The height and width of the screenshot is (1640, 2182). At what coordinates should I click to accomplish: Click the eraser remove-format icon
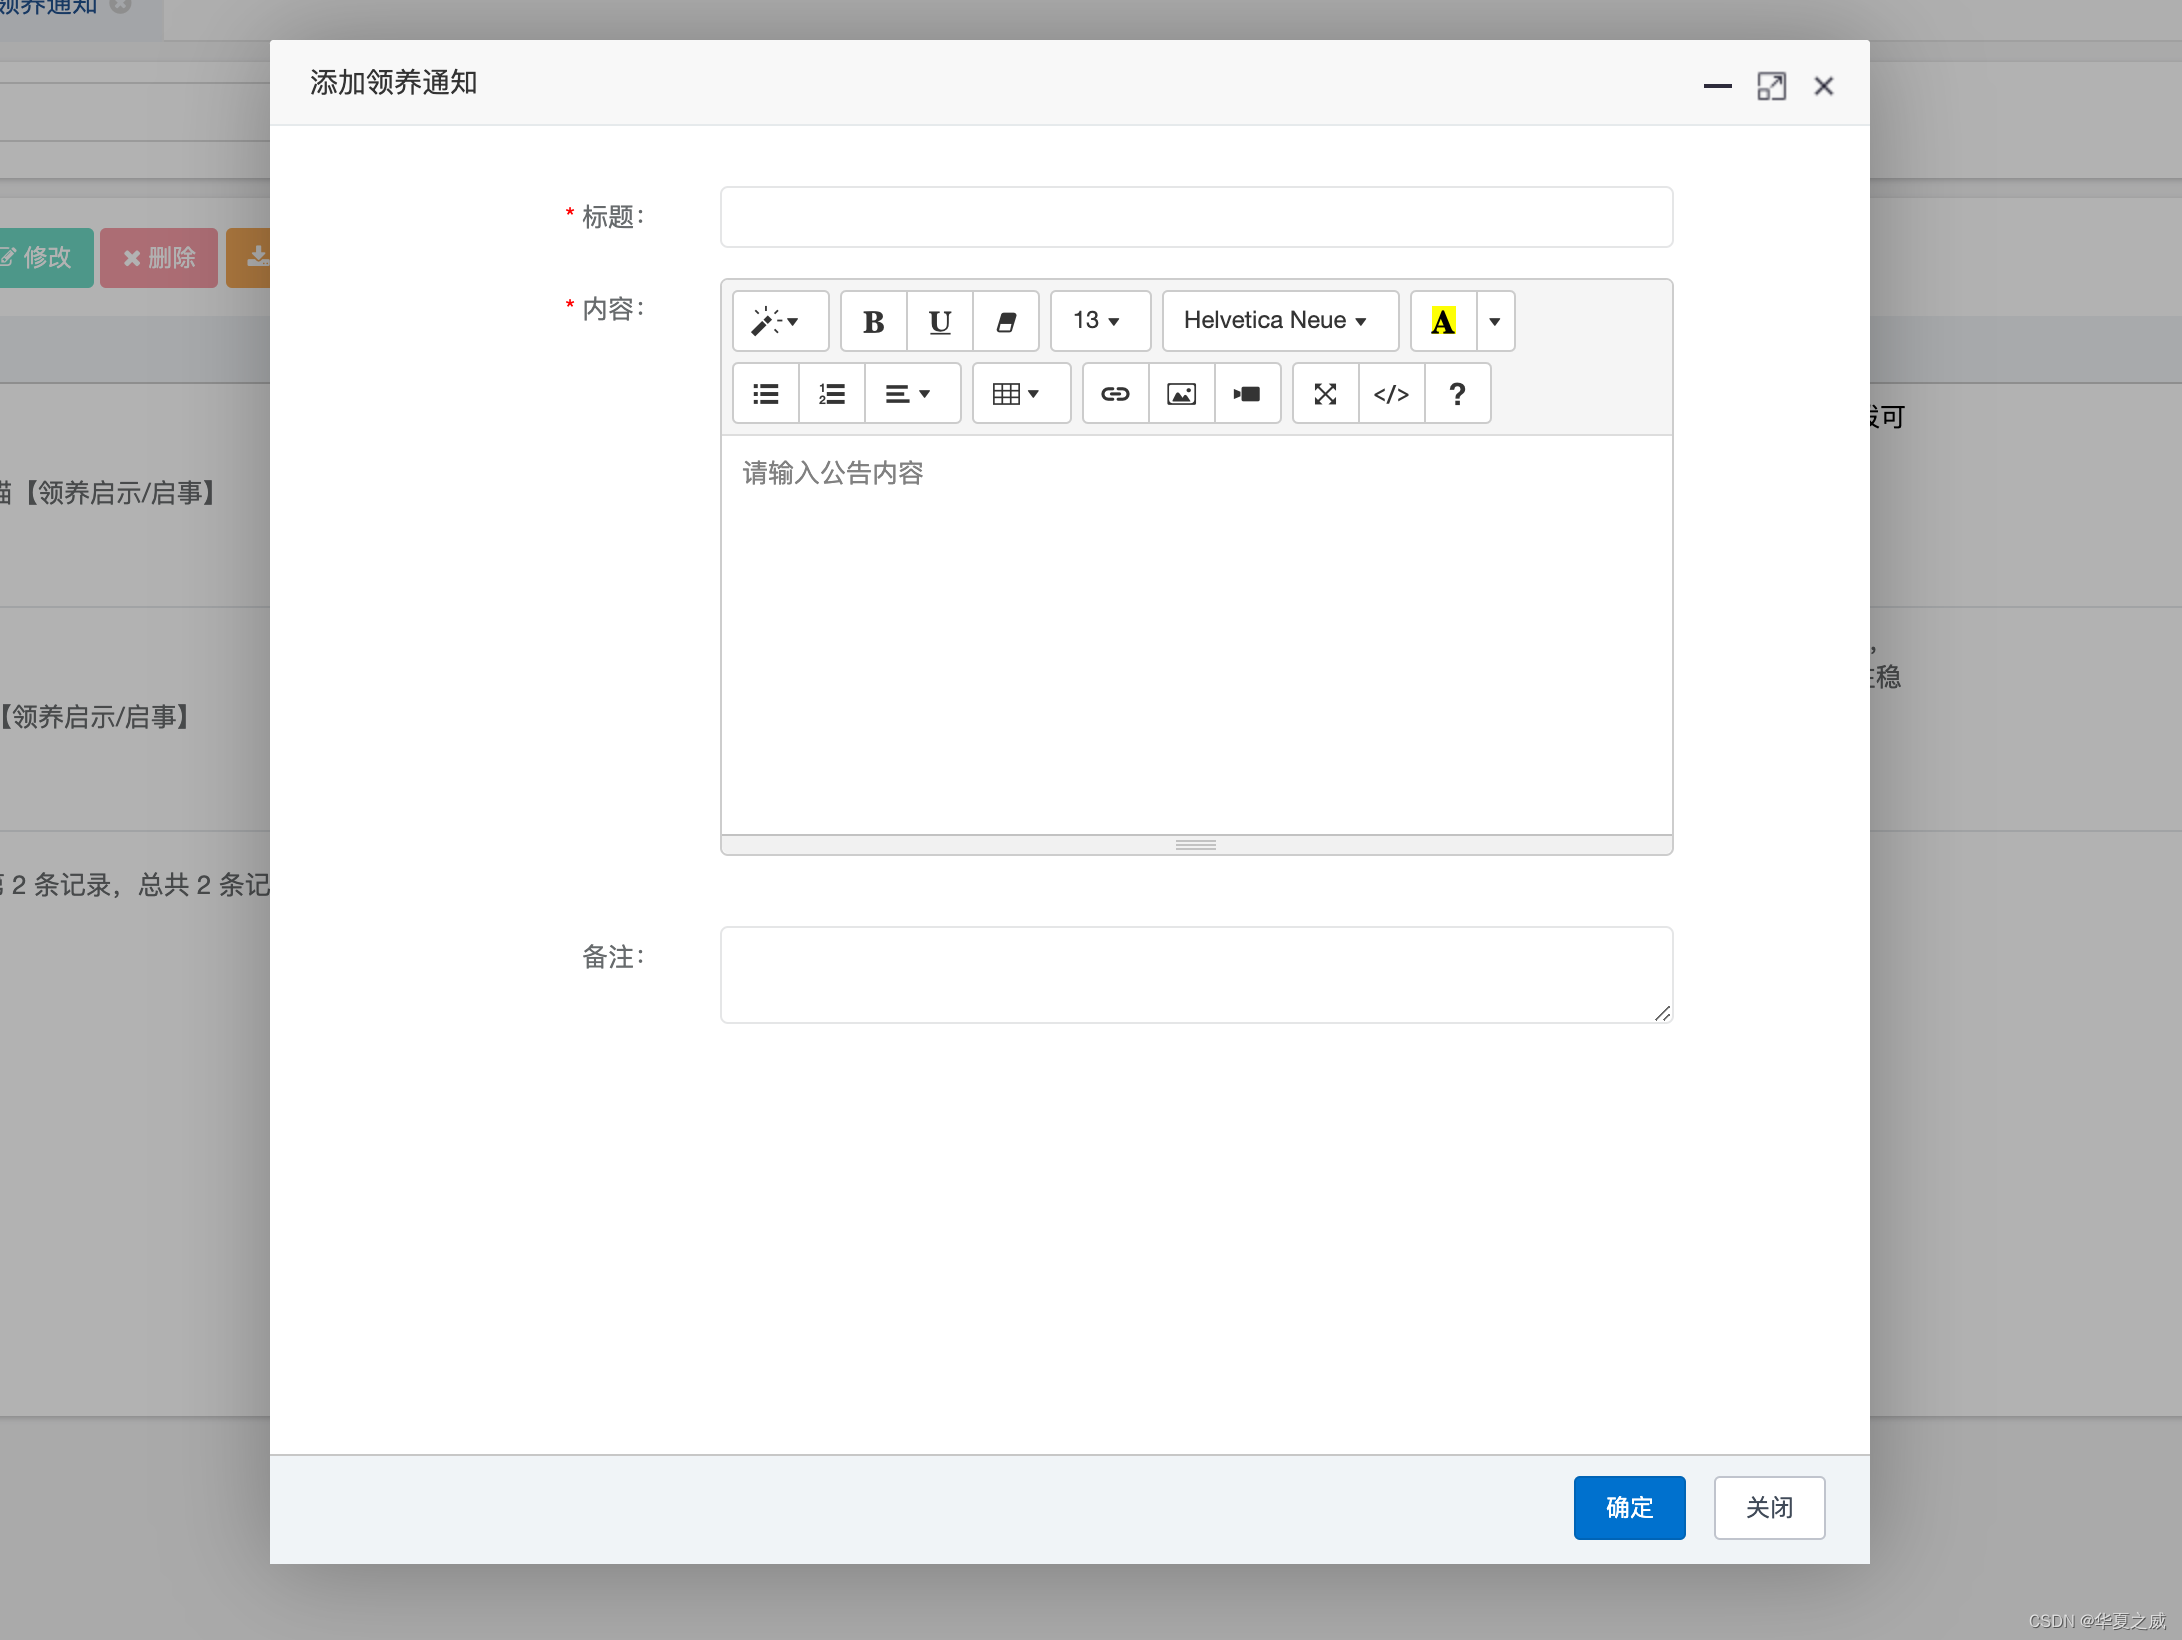(1006, 321)
